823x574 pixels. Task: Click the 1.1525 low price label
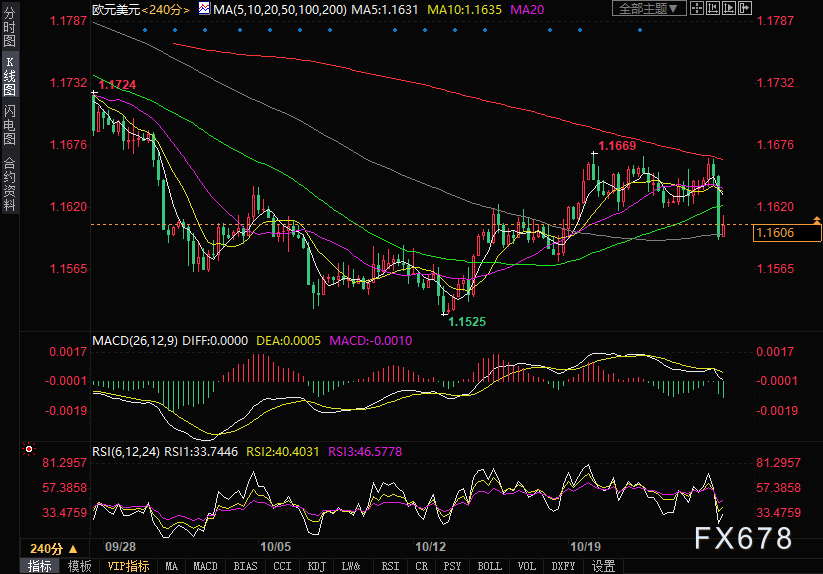(x=467, y=322)
